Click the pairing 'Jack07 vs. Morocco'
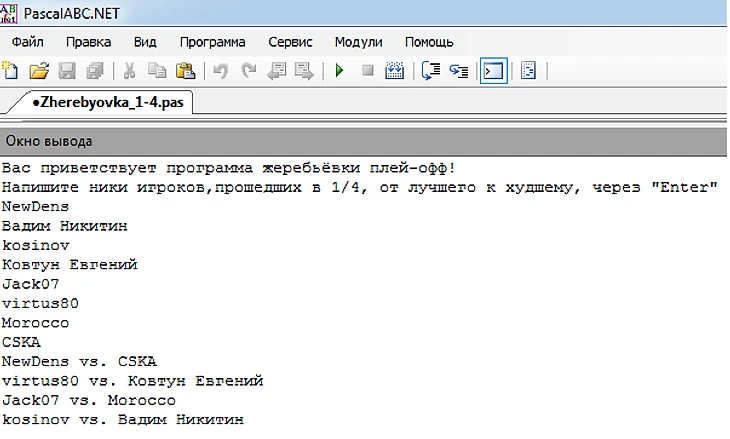This screenshot has height=439, width=730. click(x=89, y=400)
